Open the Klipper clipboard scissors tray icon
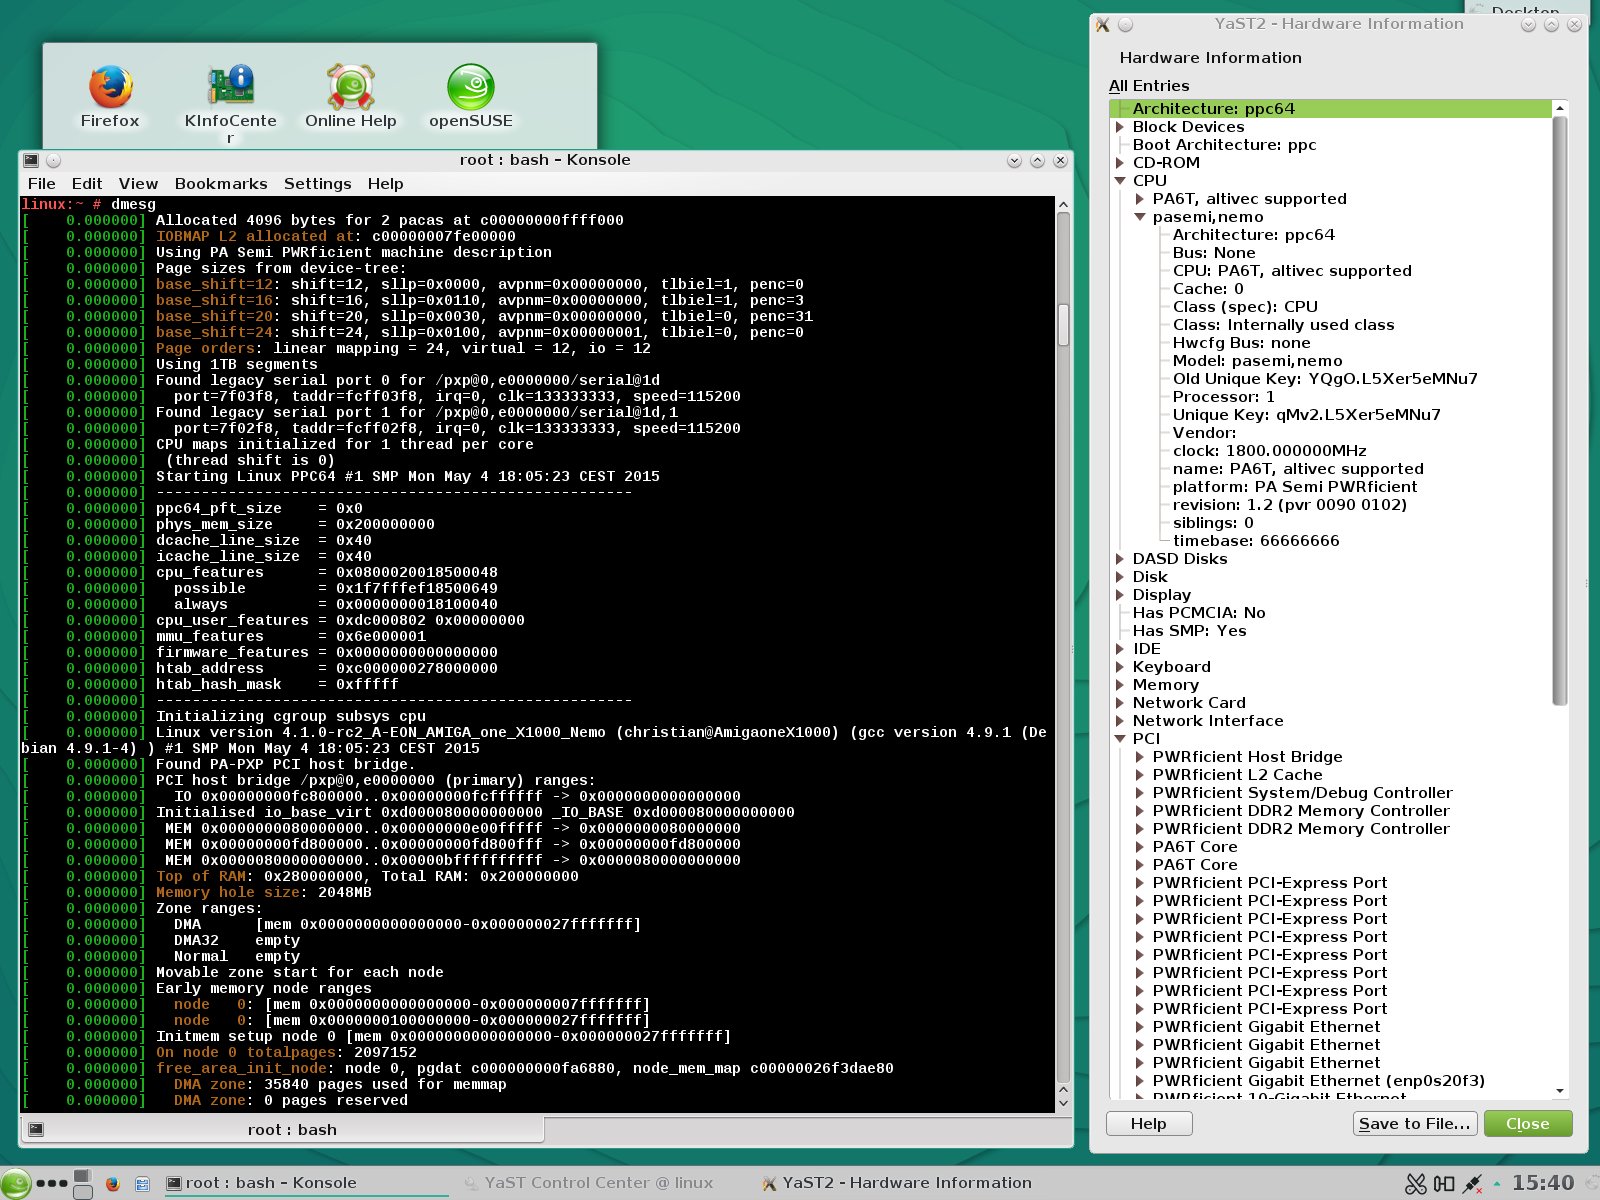1600x1200 pixels. [1415, 1184]
